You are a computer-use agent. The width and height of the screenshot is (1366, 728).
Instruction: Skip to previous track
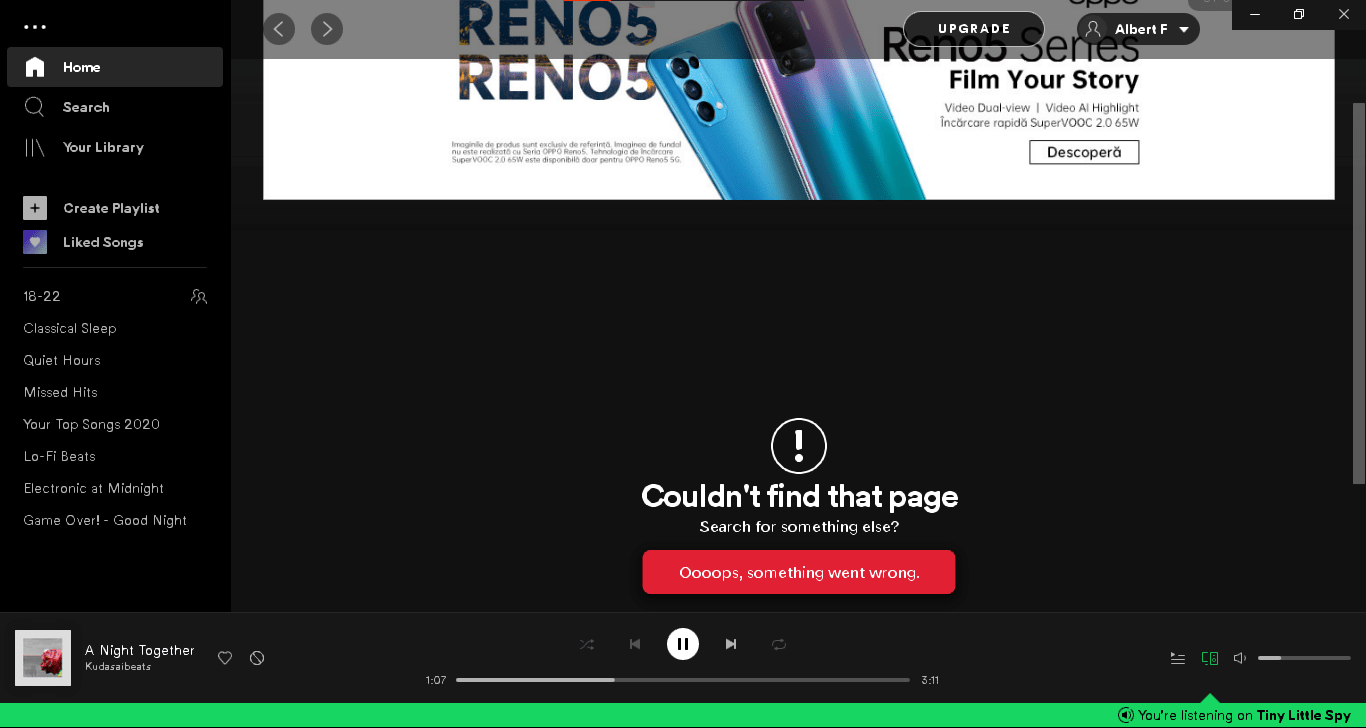635,644
